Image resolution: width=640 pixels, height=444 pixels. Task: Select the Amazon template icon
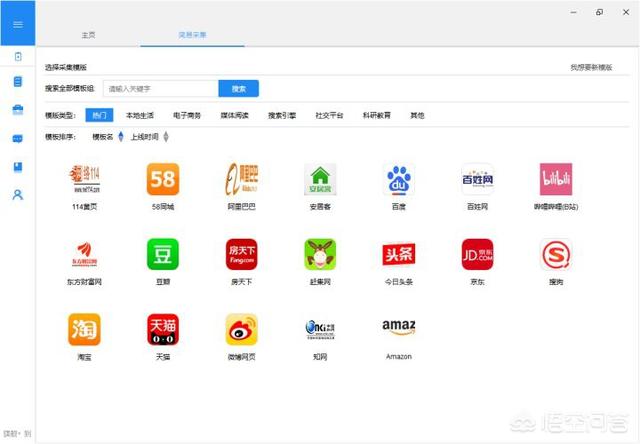tap(399, 327)
